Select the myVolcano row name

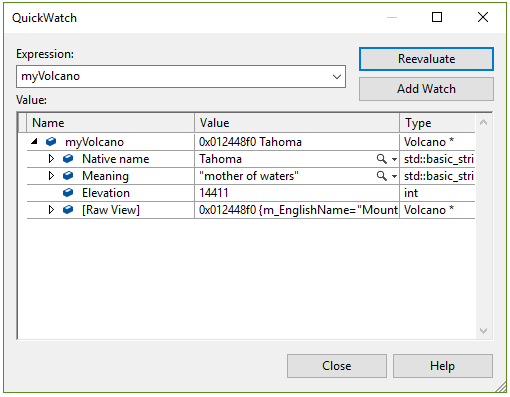pos(94,142)
